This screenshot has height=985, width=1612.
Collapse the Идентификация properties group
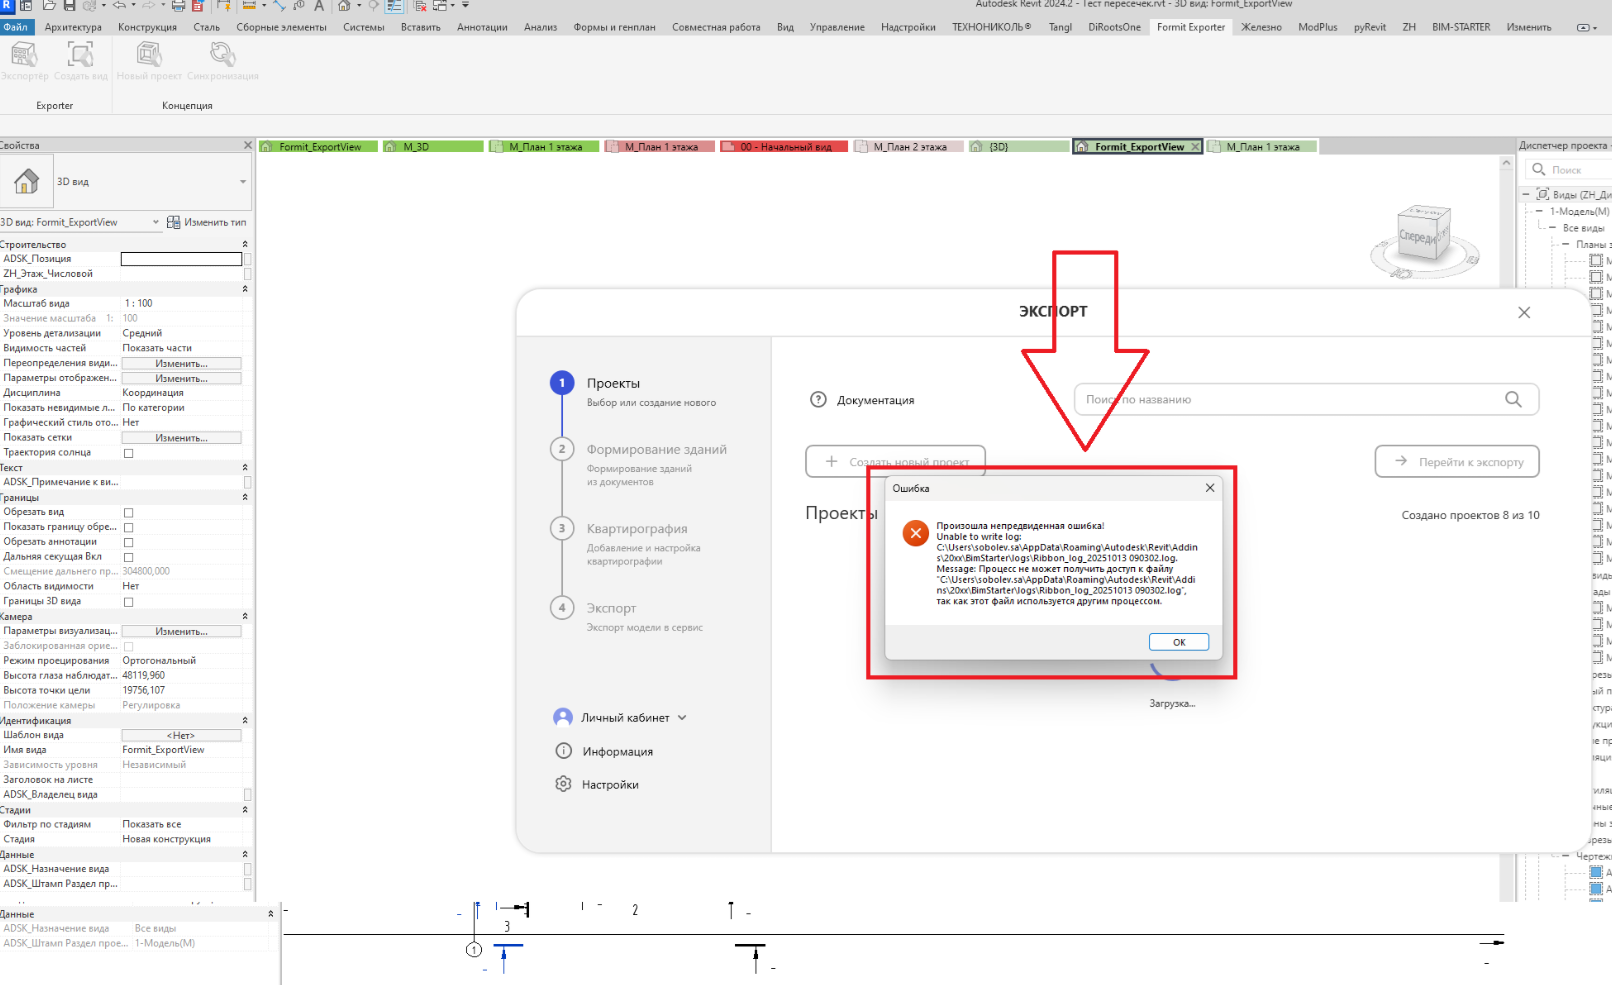tap(245, 720)
